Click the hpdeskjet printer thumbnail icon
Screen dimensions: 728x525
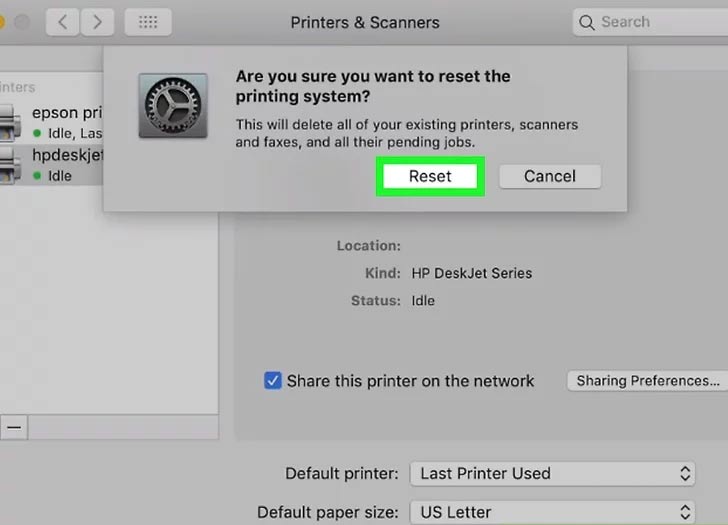(x=8, y=164)
